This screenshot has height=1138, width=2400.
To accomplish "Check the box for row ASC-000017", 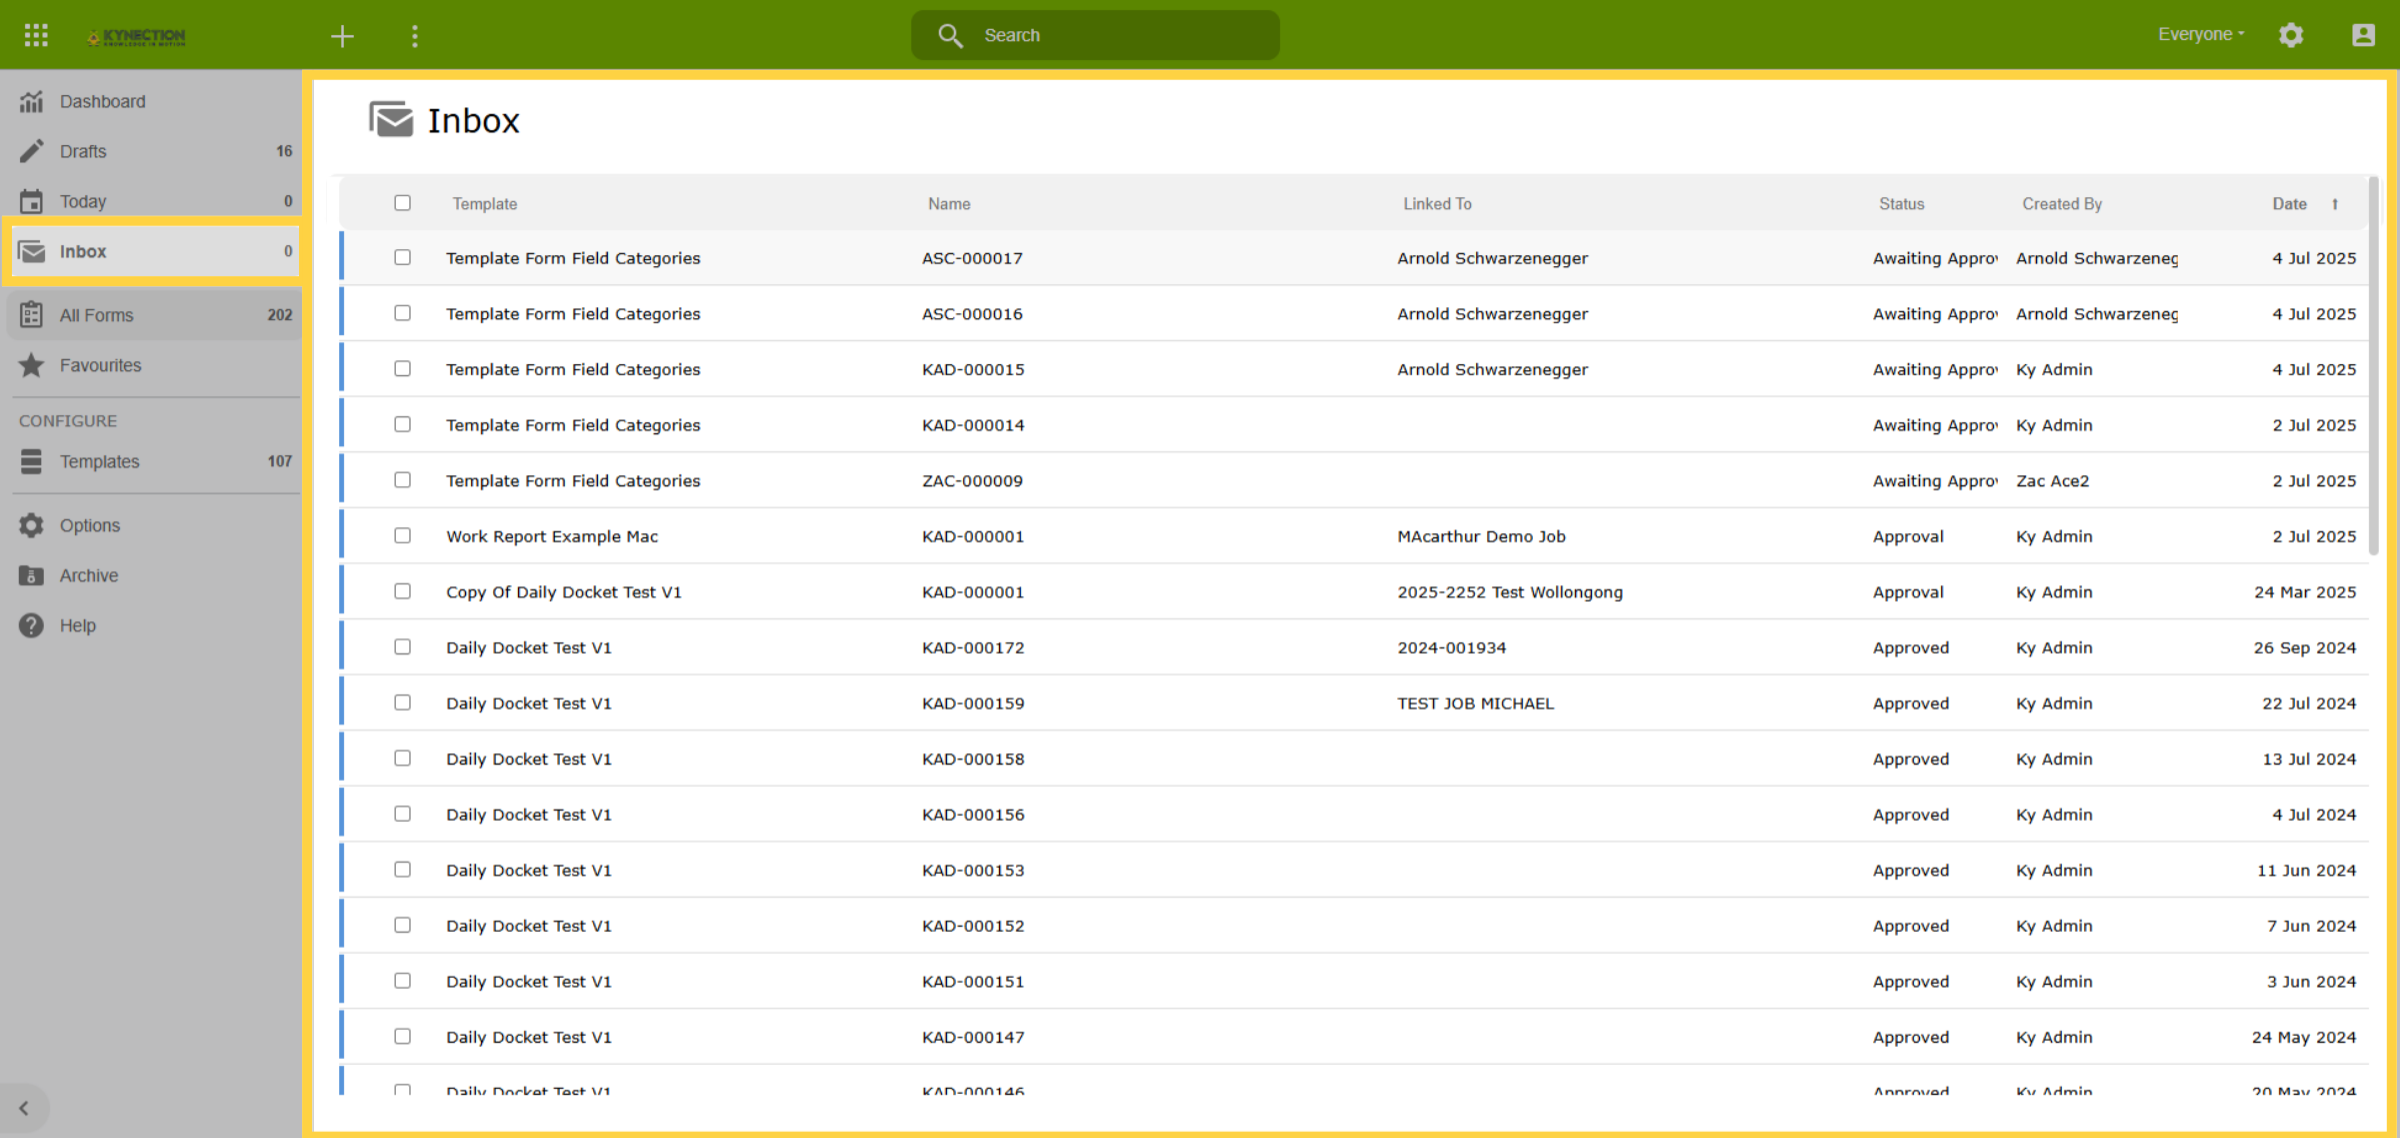I will [402, 257].
